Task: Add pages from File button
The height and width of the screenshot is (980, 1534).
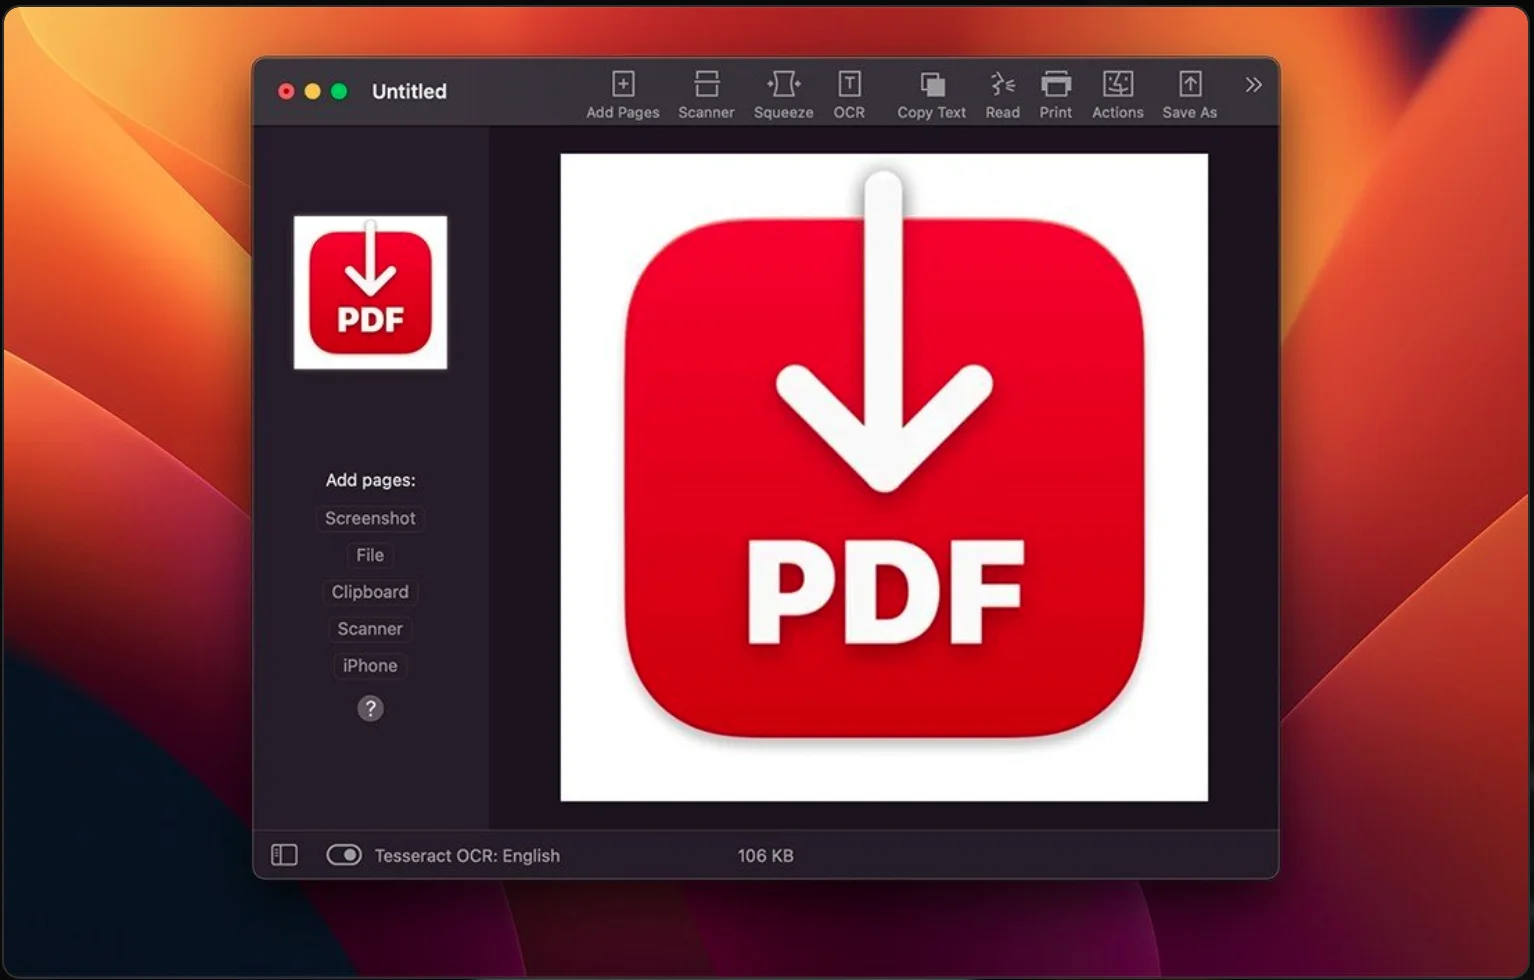Action: (x=370, y=555)
